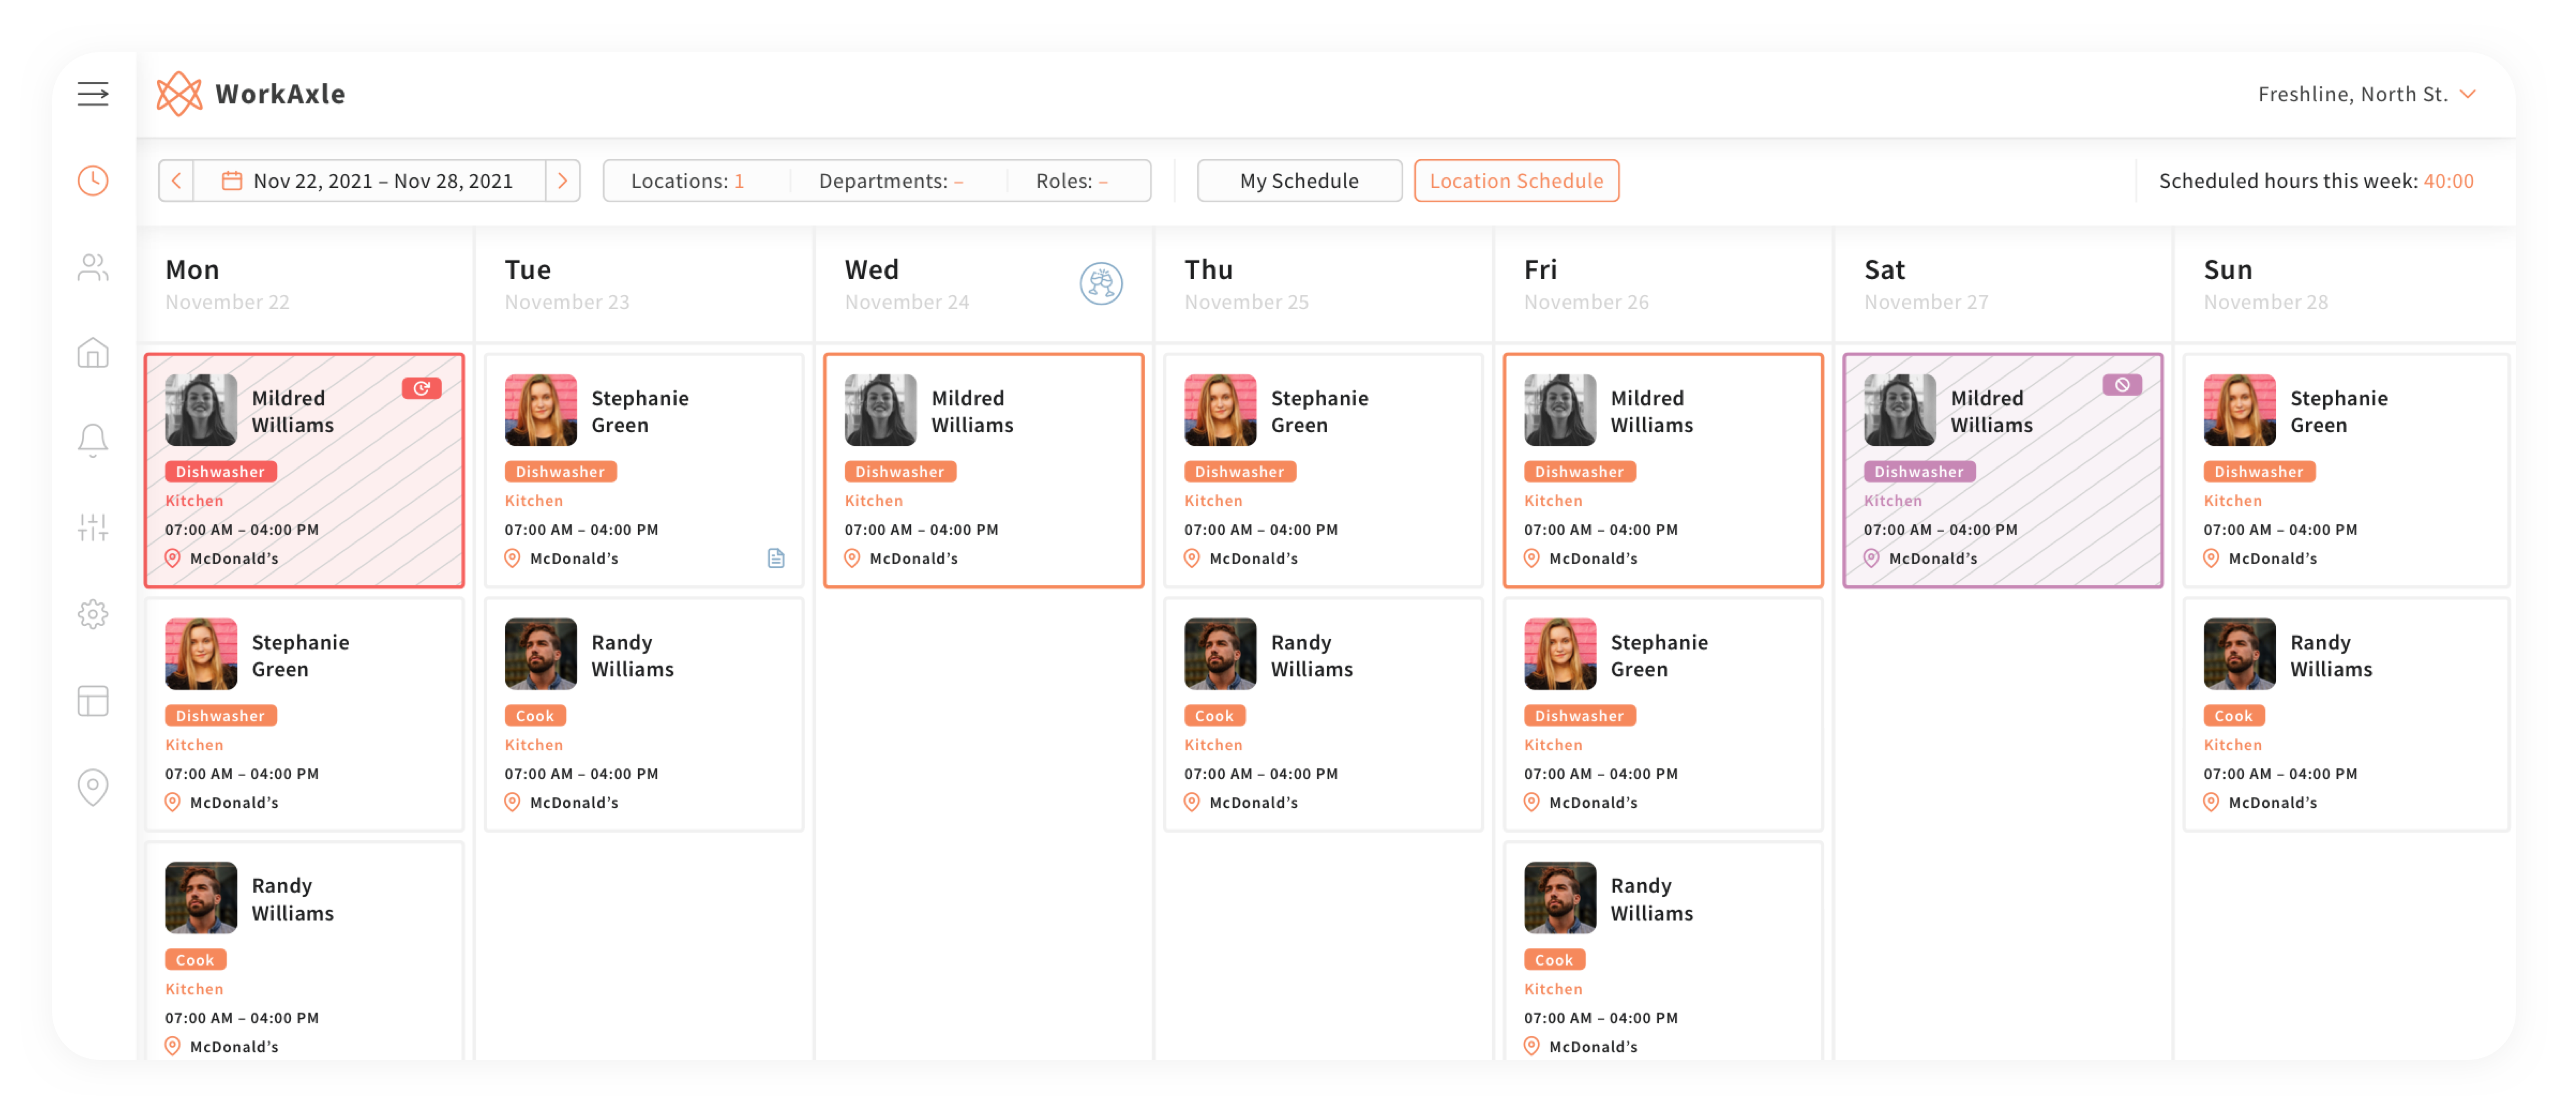Click the blocked icon on Saturday Mildred shift
Screen dimensions: 2568x1112
tap(2121, 385)
